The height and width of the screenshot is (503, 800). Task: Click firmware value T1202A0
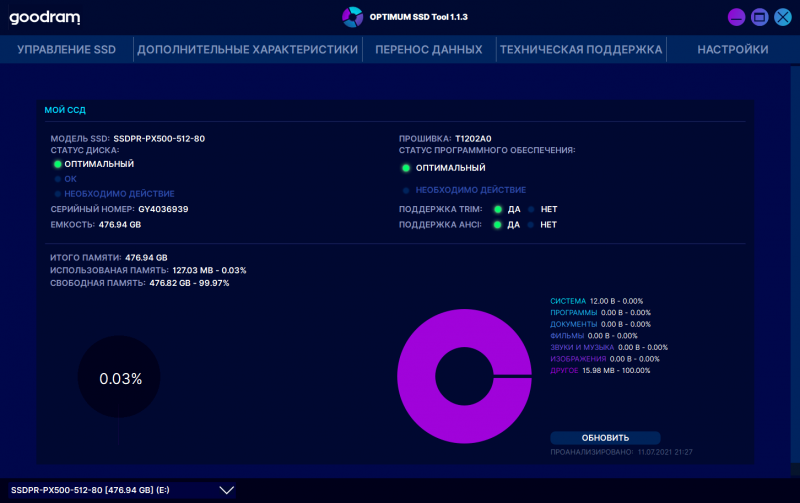coord(473,139)
